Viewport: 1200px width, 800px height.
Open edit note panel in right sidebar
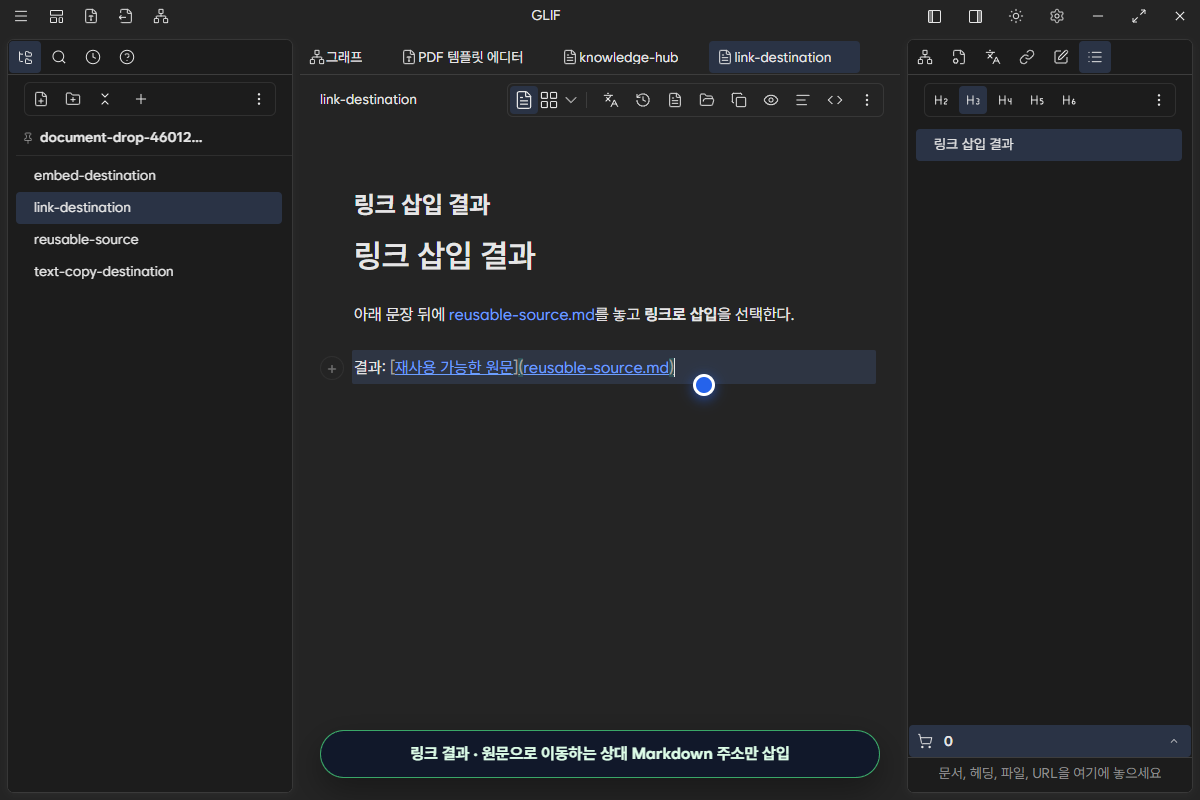pyautogui.click(x=1061, y=57)
